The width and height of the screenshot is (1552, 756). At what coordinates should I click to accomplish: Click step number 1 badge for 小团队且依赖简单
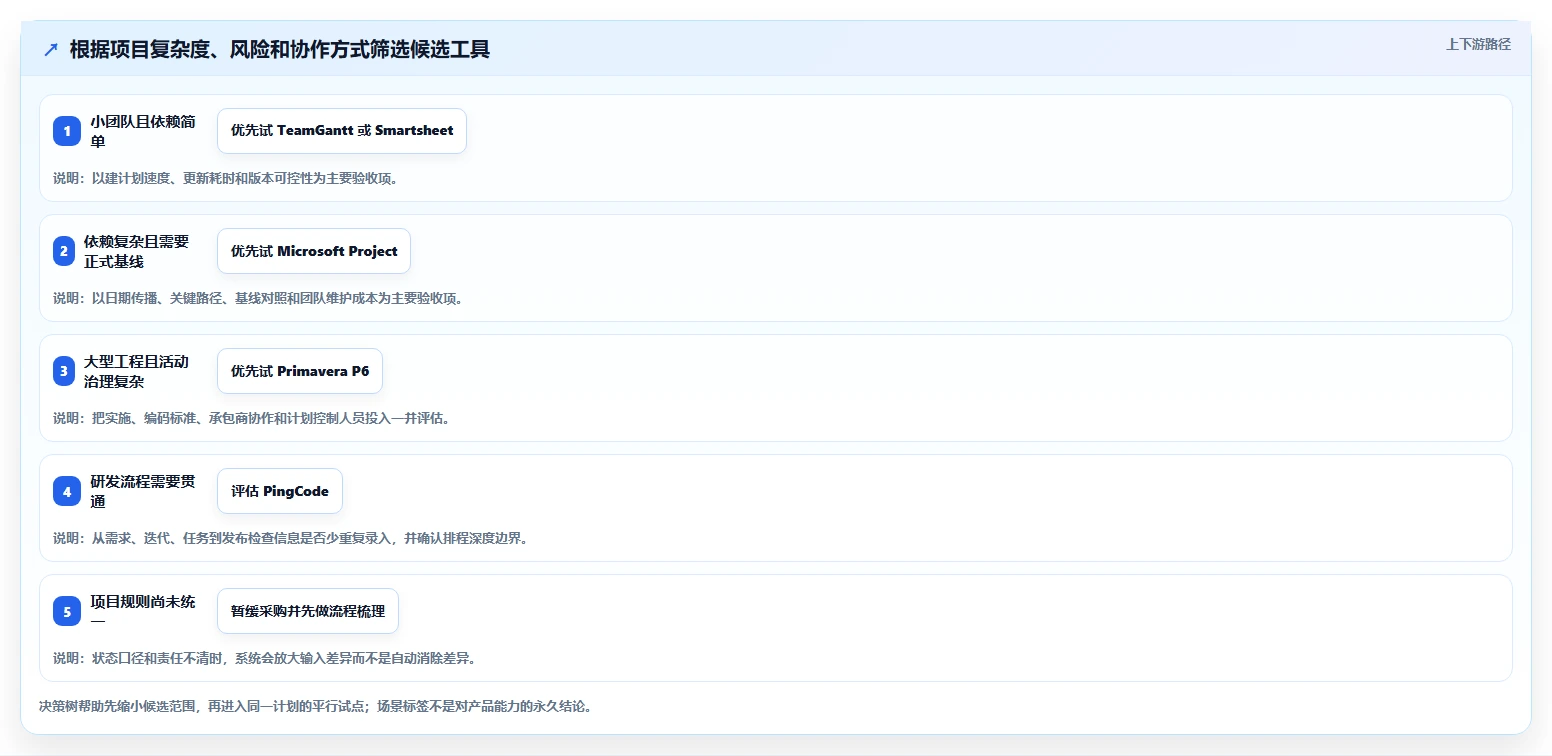pyautogui.click(x=67, y=131)
